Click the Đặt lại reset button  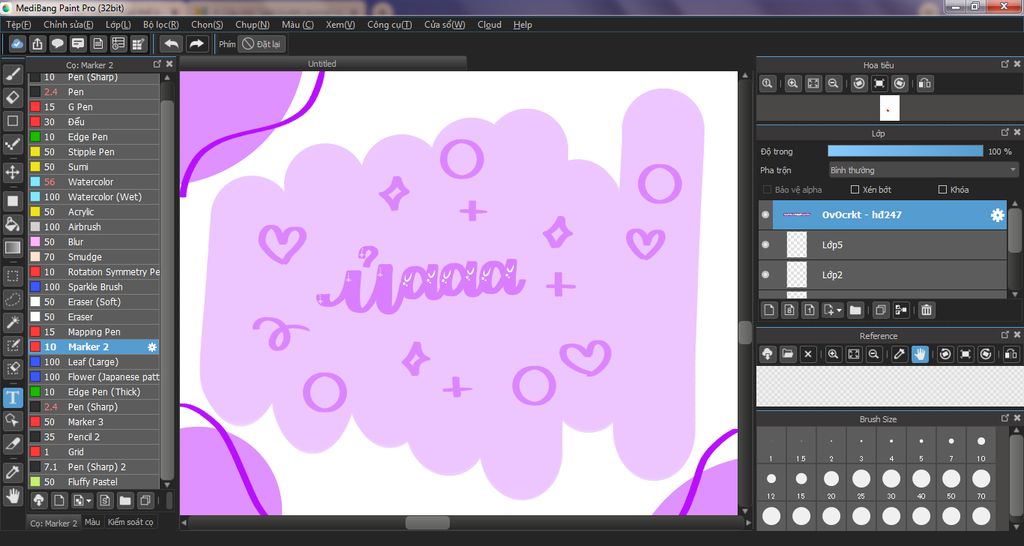(x=261, y=44)
